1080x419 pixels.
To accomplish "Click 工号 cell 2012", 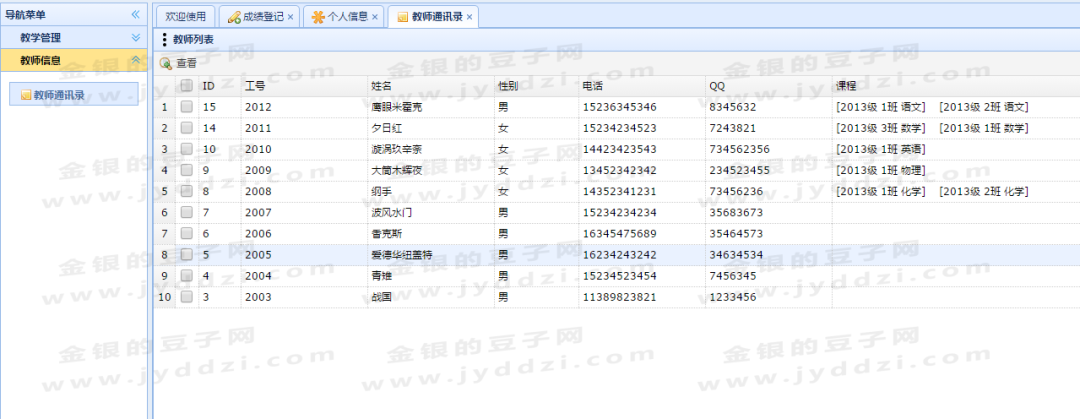I will point(258,107).
